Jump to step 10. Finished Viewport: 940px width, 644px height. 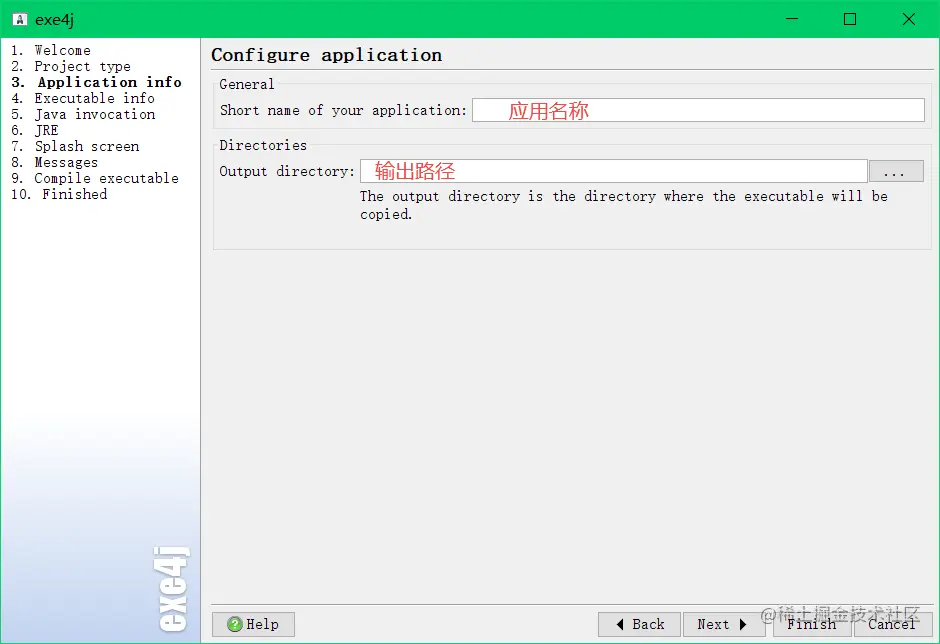(59, 194)
